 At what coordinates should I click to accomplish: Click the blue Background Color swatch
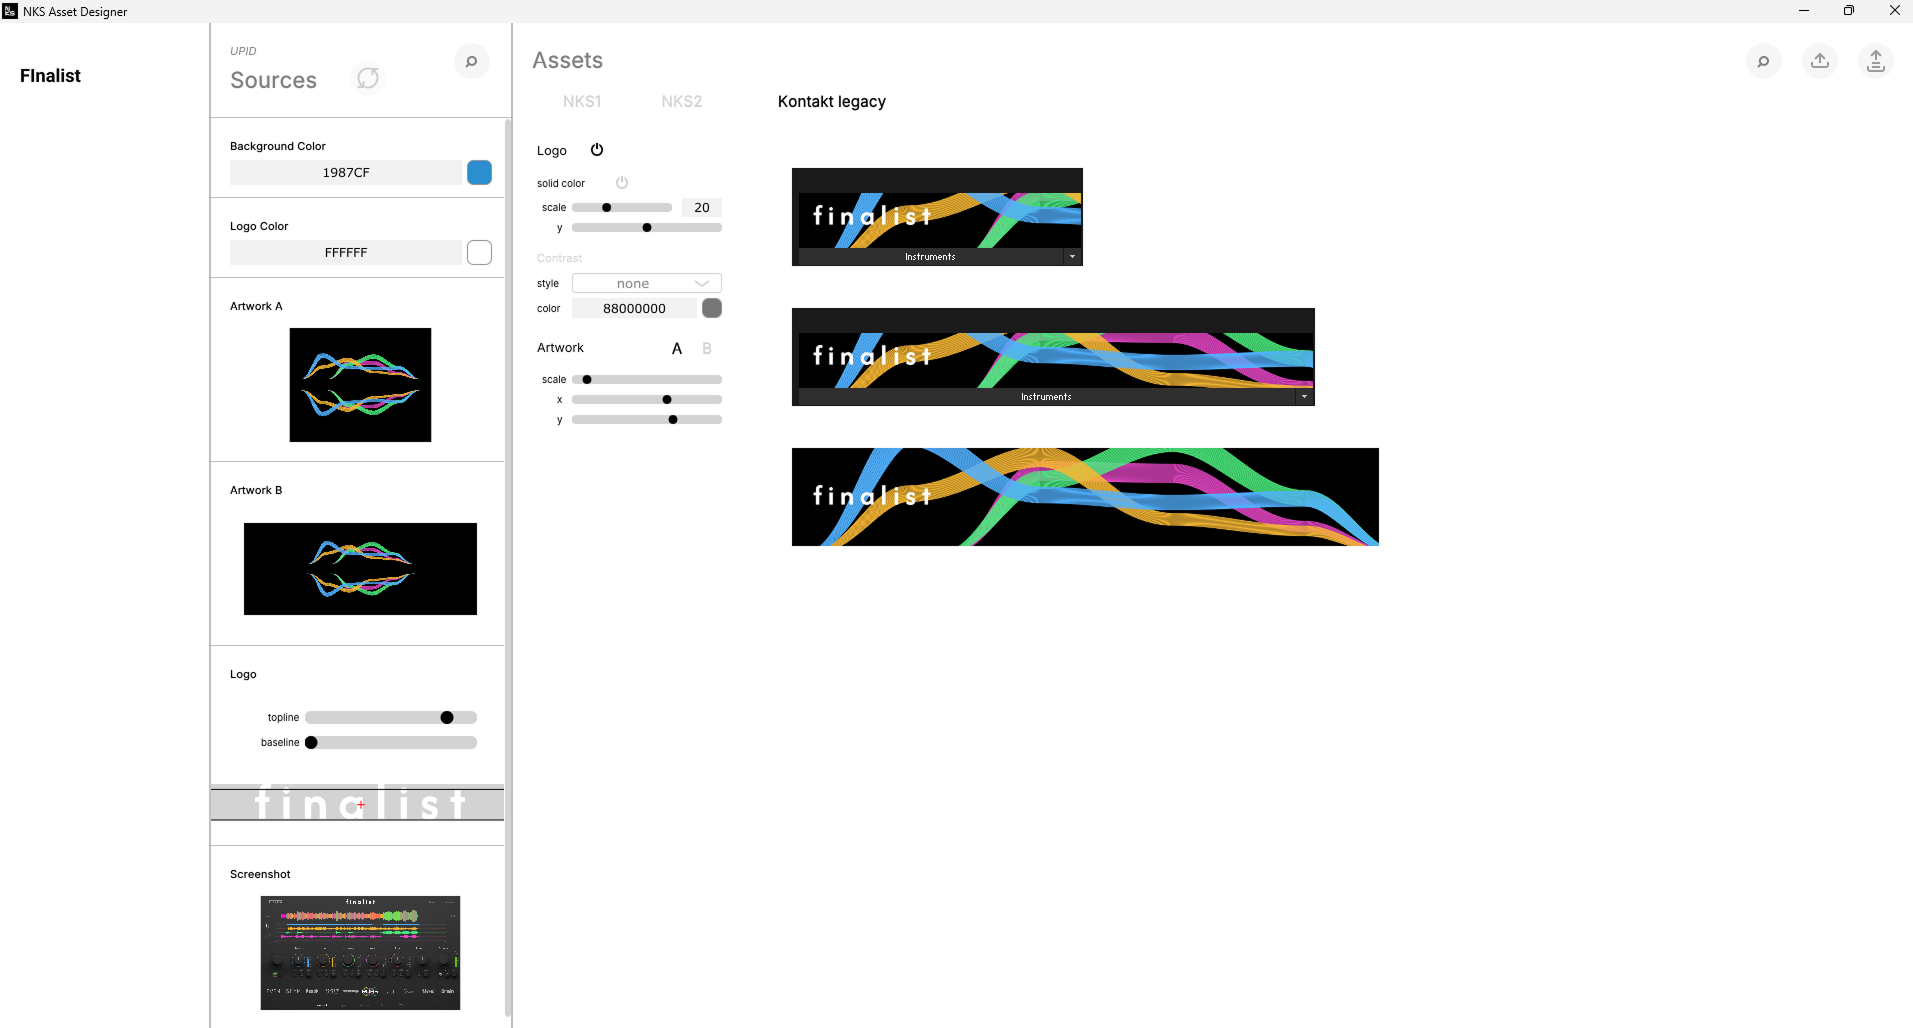pos(479,173)
